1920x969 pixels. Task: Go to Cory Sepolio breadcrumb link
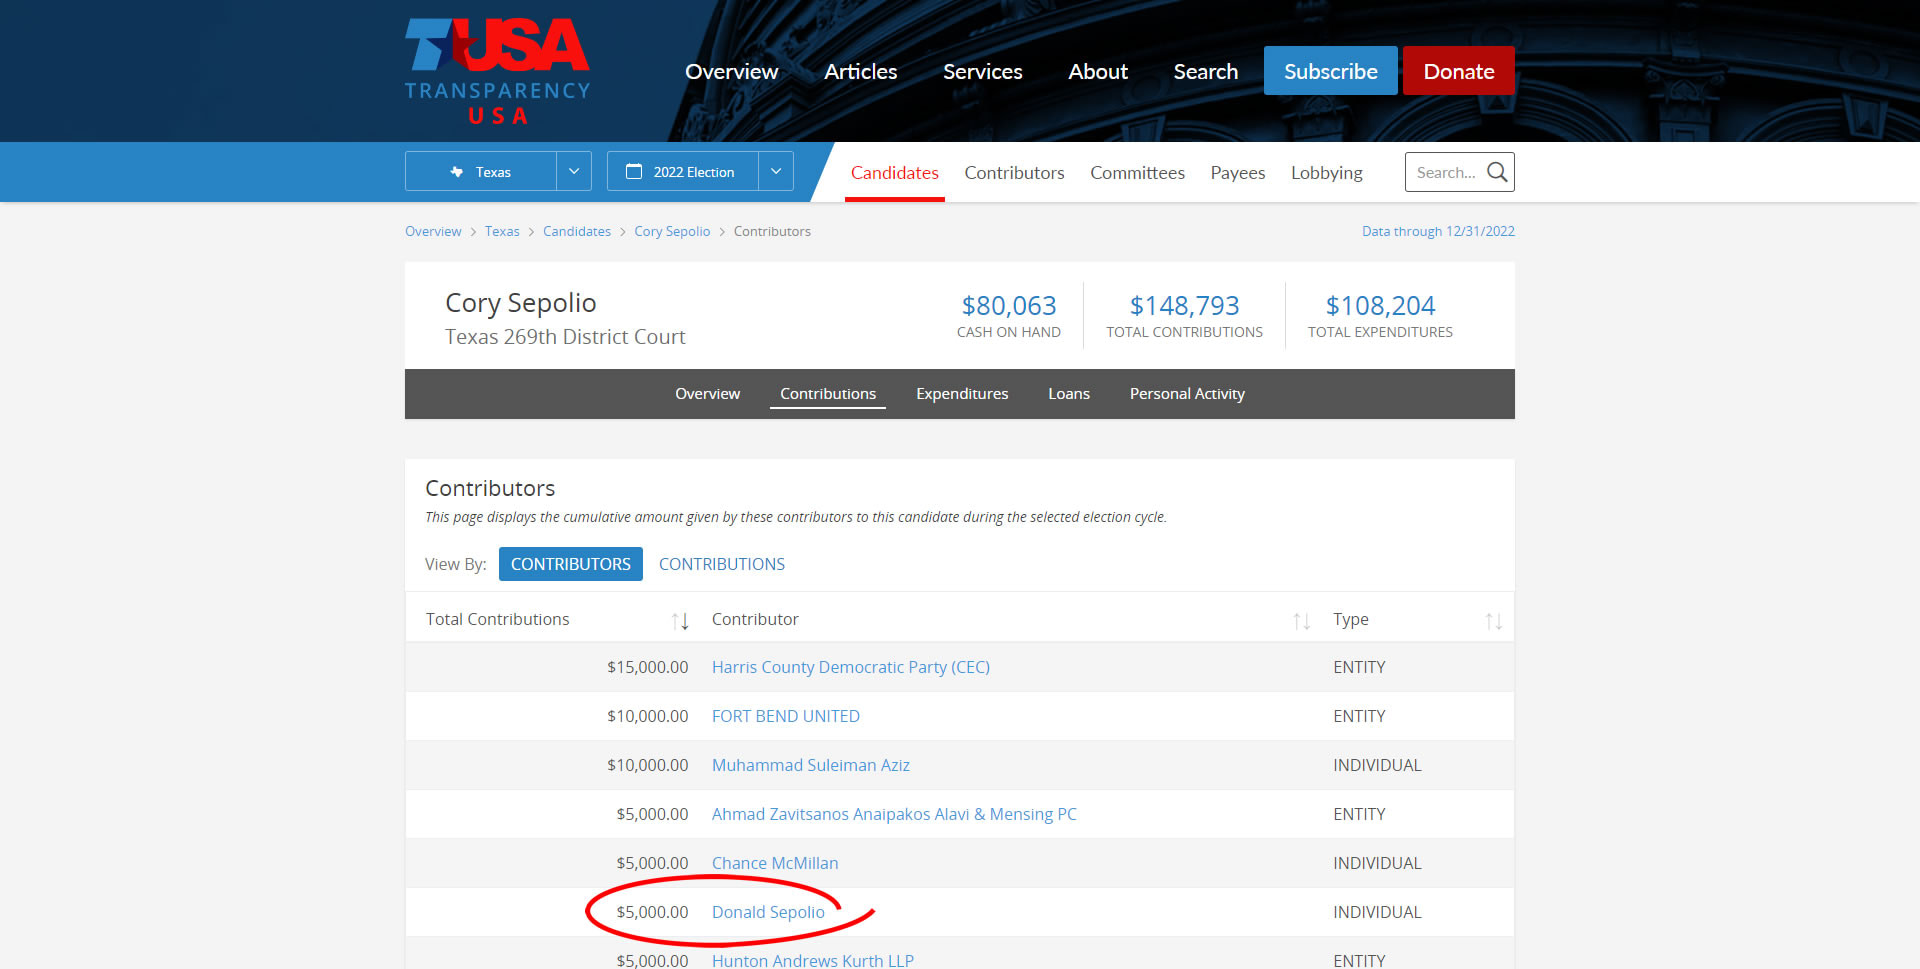click(x=672, y=231)
